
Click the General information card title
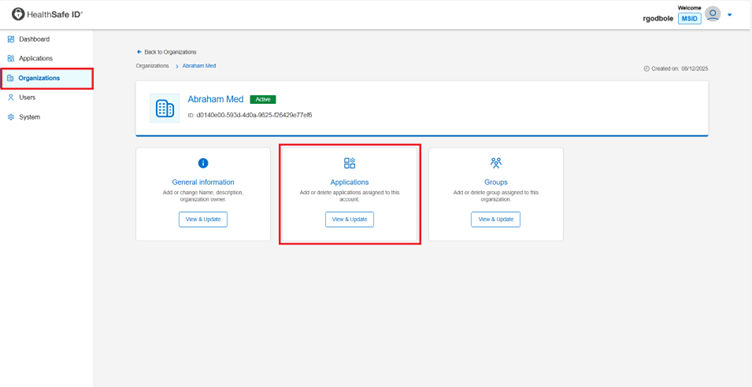pos(203,182)
